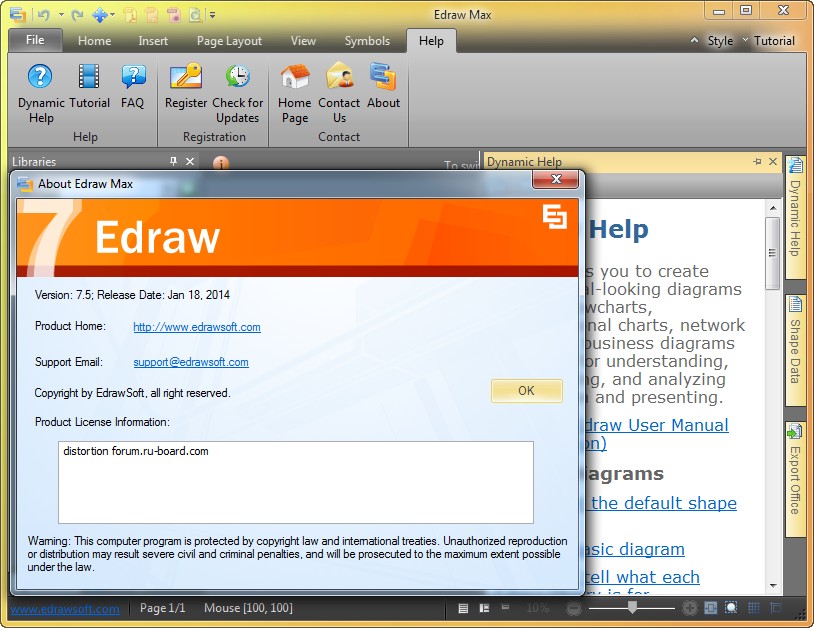Click the orange info icon below the ribbon

221,163
